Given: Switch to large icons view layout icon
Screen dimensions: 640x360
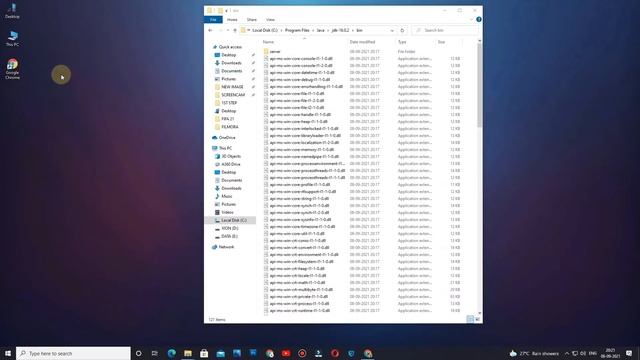Looking at the screenshot, I should 477,319.
